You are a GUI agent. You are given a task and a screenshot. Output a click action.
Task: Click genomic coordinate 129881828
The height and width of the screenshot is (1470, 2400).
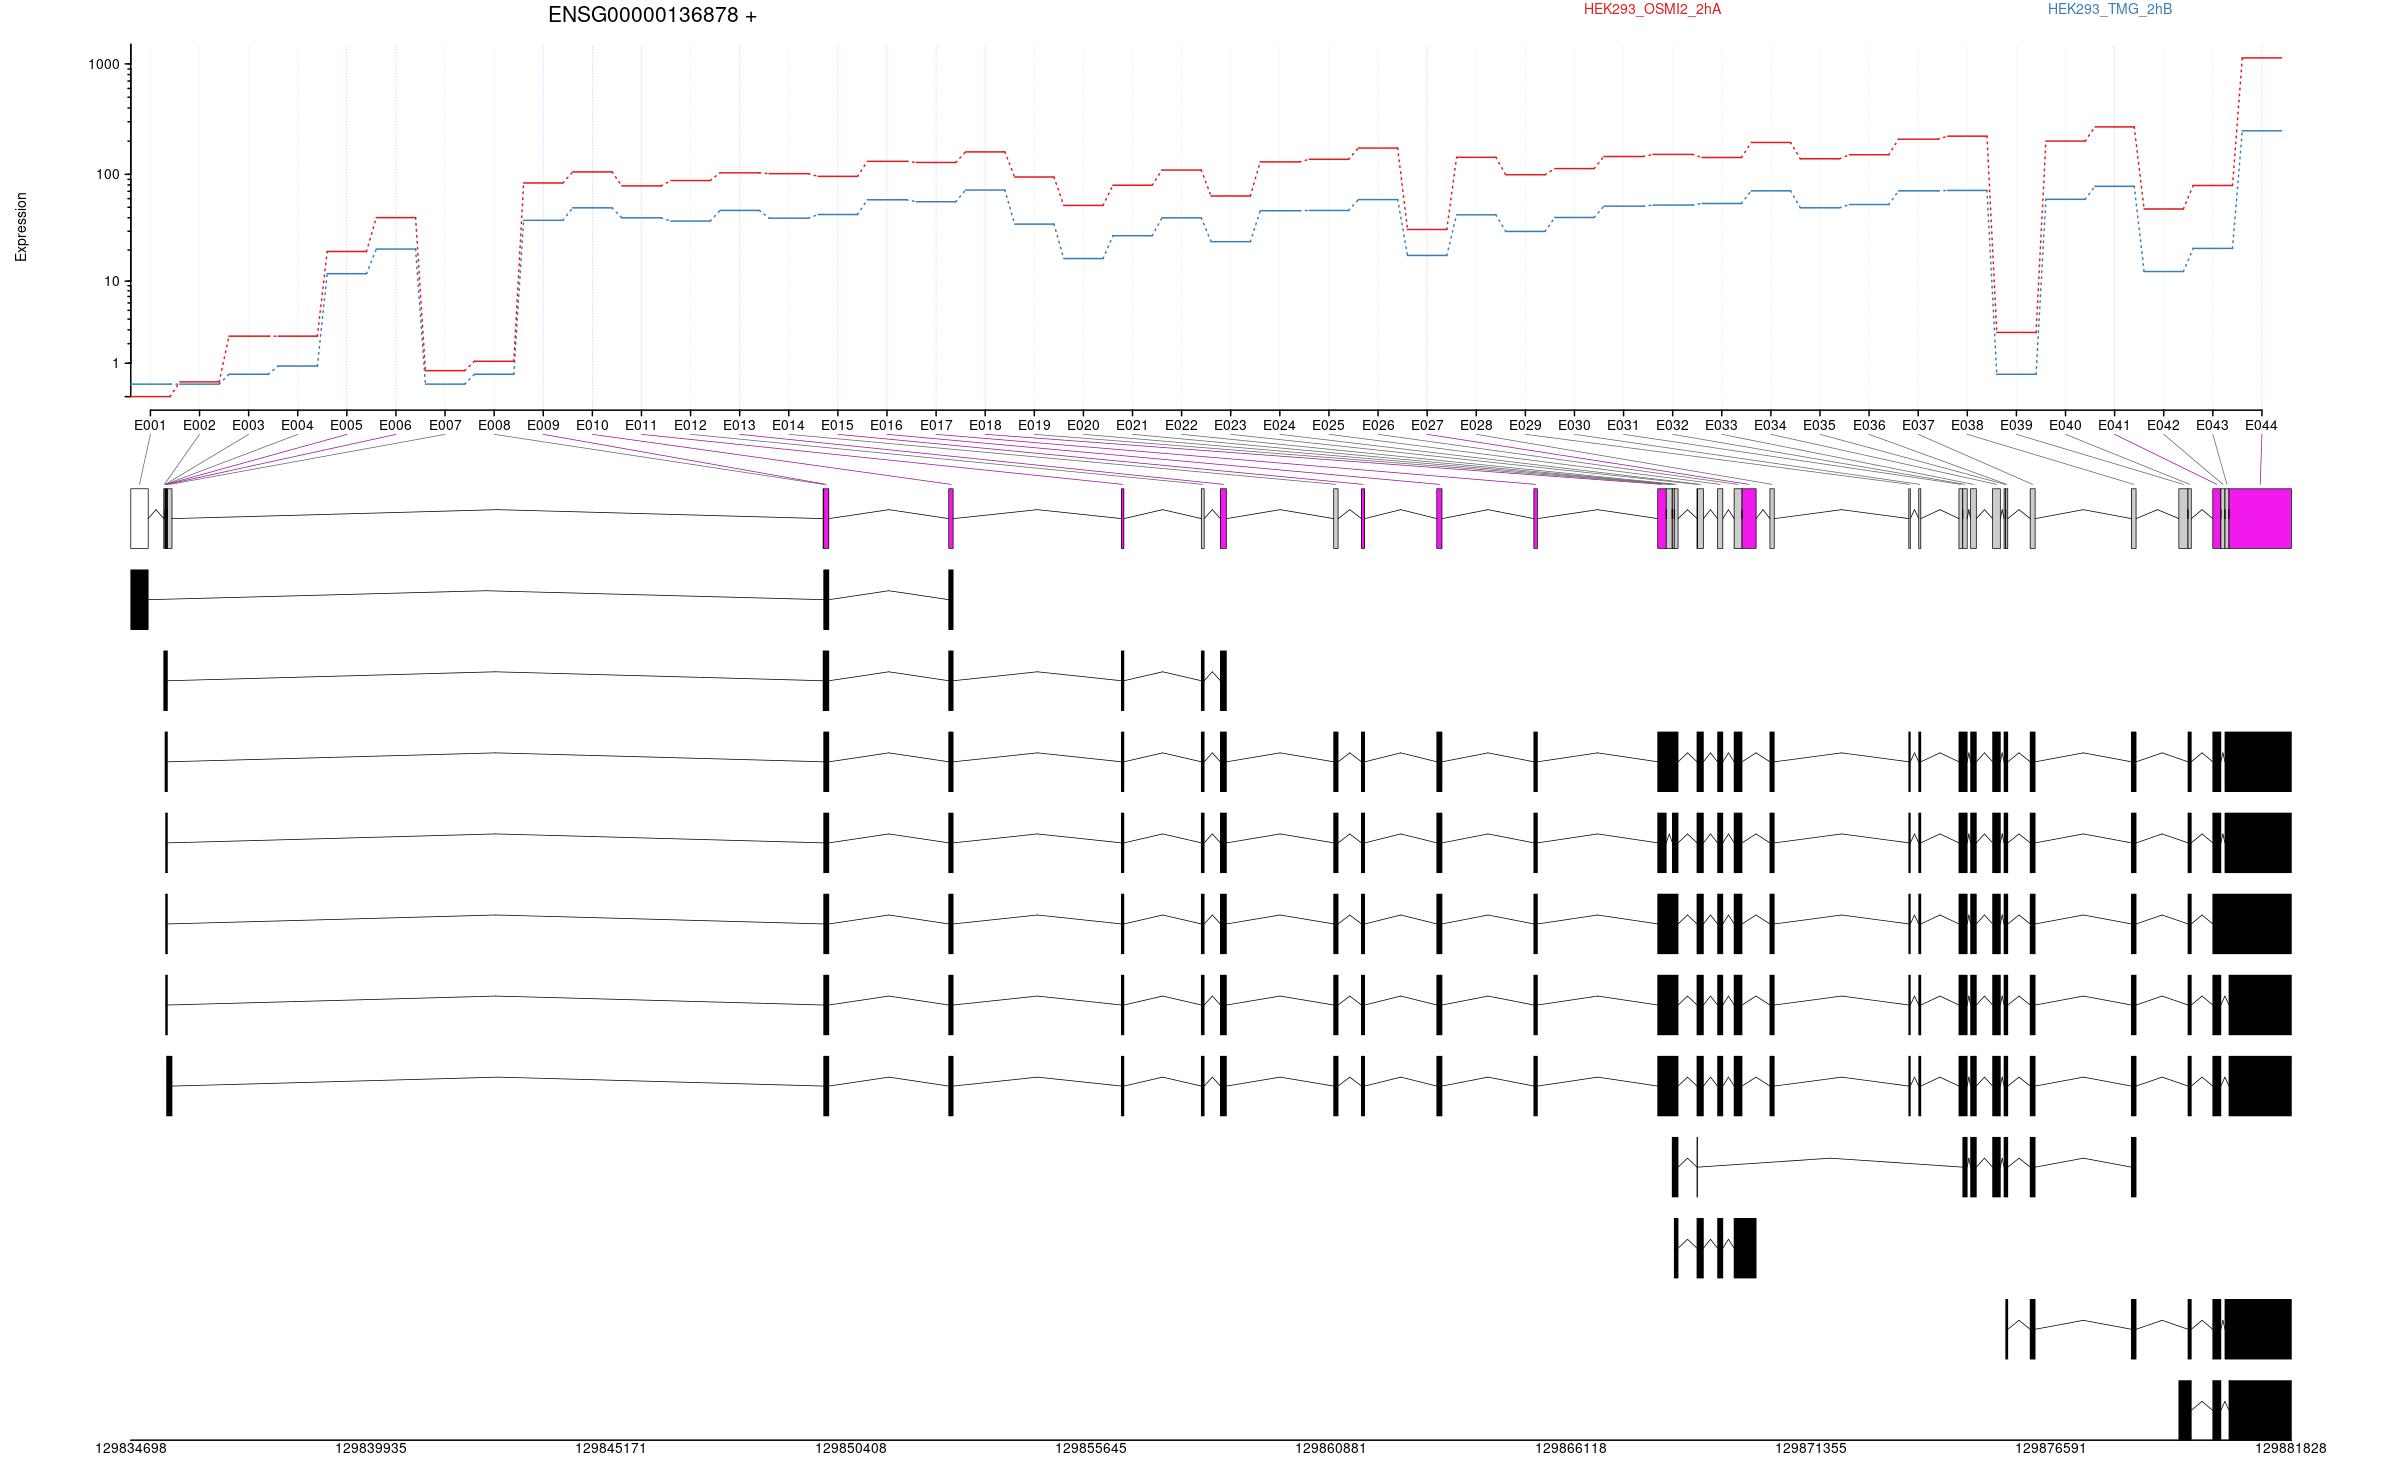point(2291,1448)
